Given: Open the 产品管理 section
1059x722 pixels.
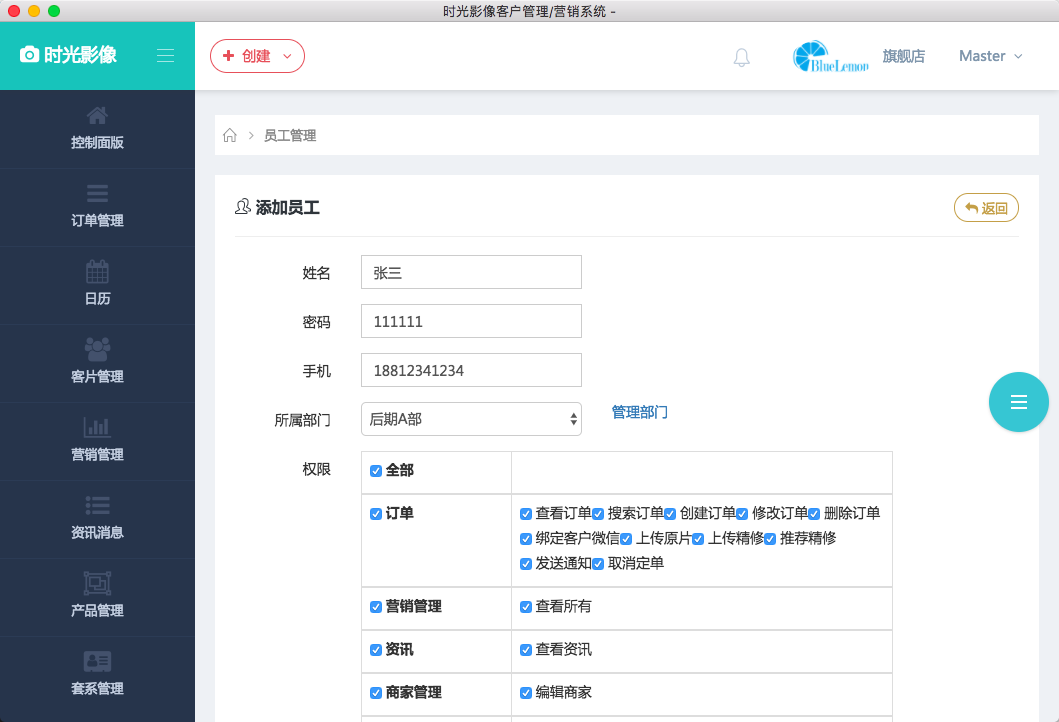Looking at the screenshot, I should pos(97,597).
